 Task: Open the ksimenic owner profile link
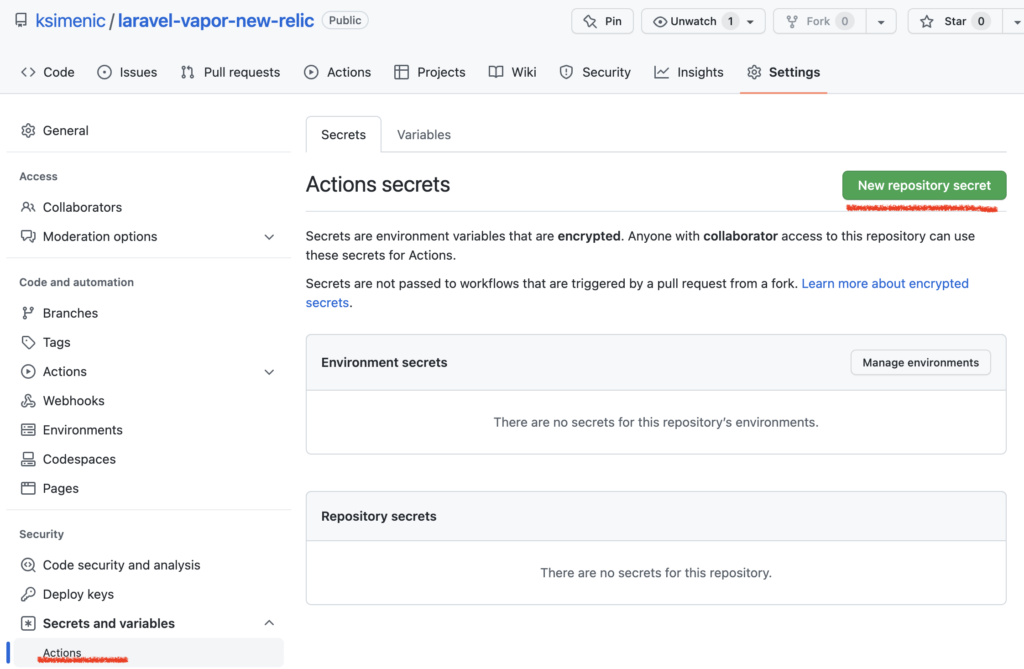pos(70,20)
